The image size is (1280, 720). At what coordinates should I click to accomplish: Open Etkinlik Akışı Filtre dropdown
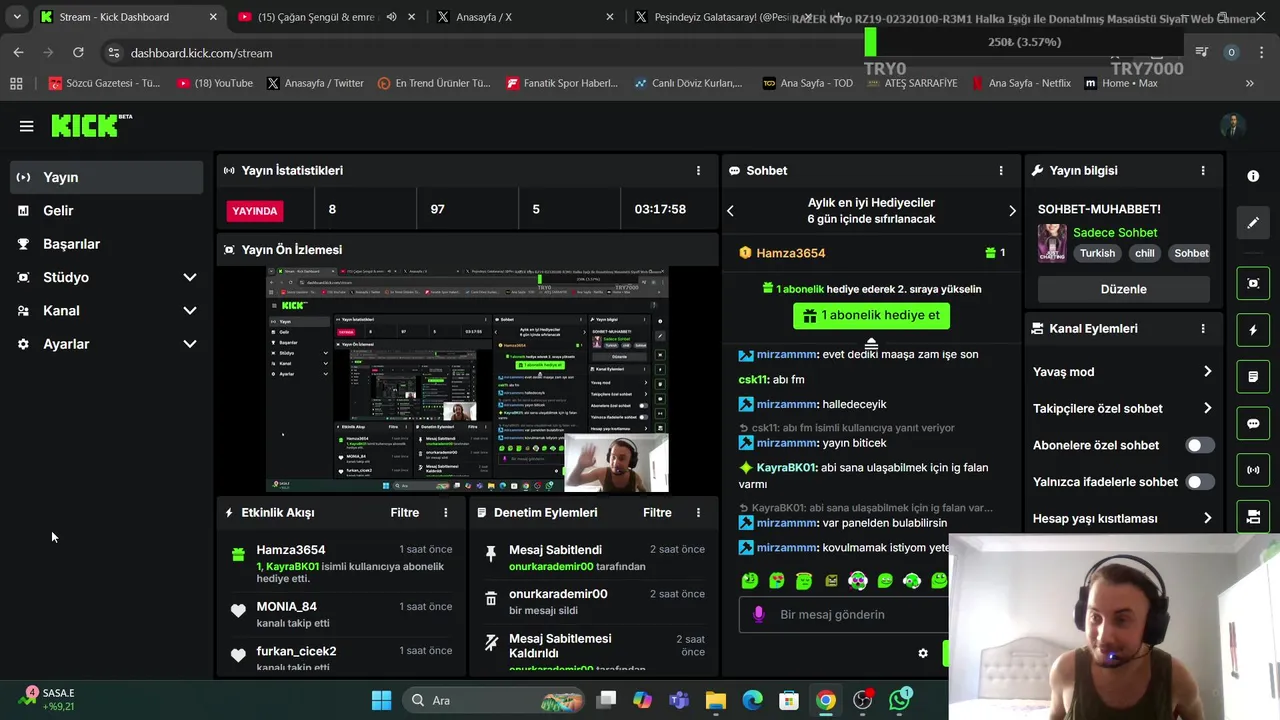pos(404,512)
